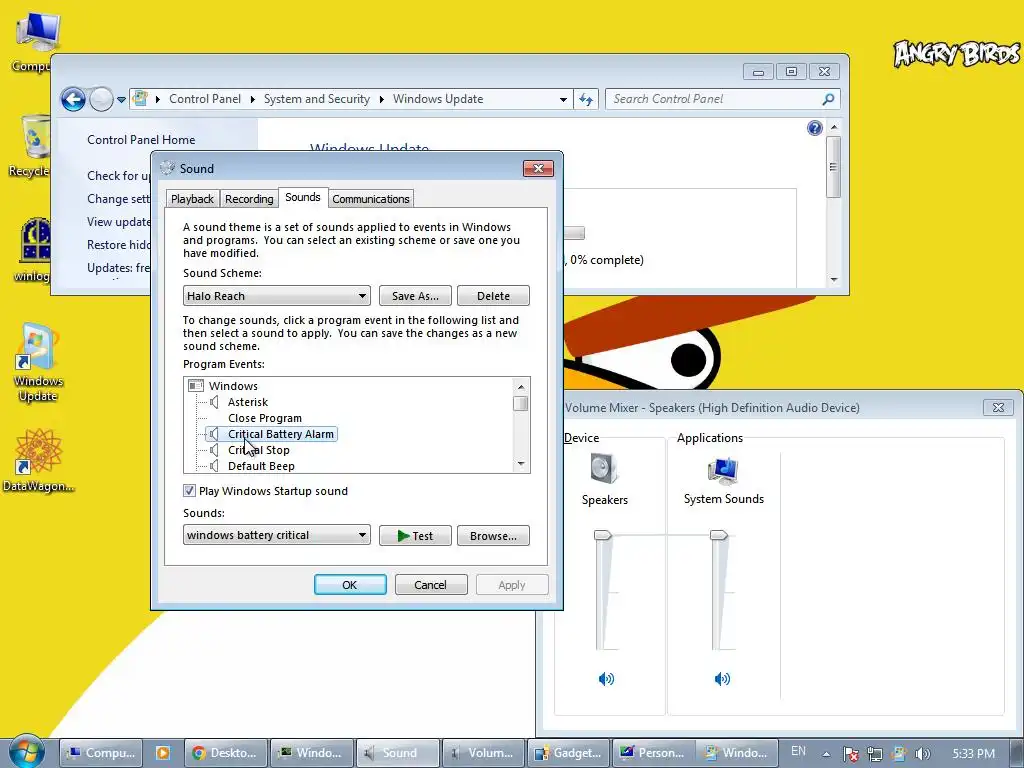This screenshot has height=768, width=1024.
Task: Click the EN language indicator on taskbar
Action: click(798, 752)
